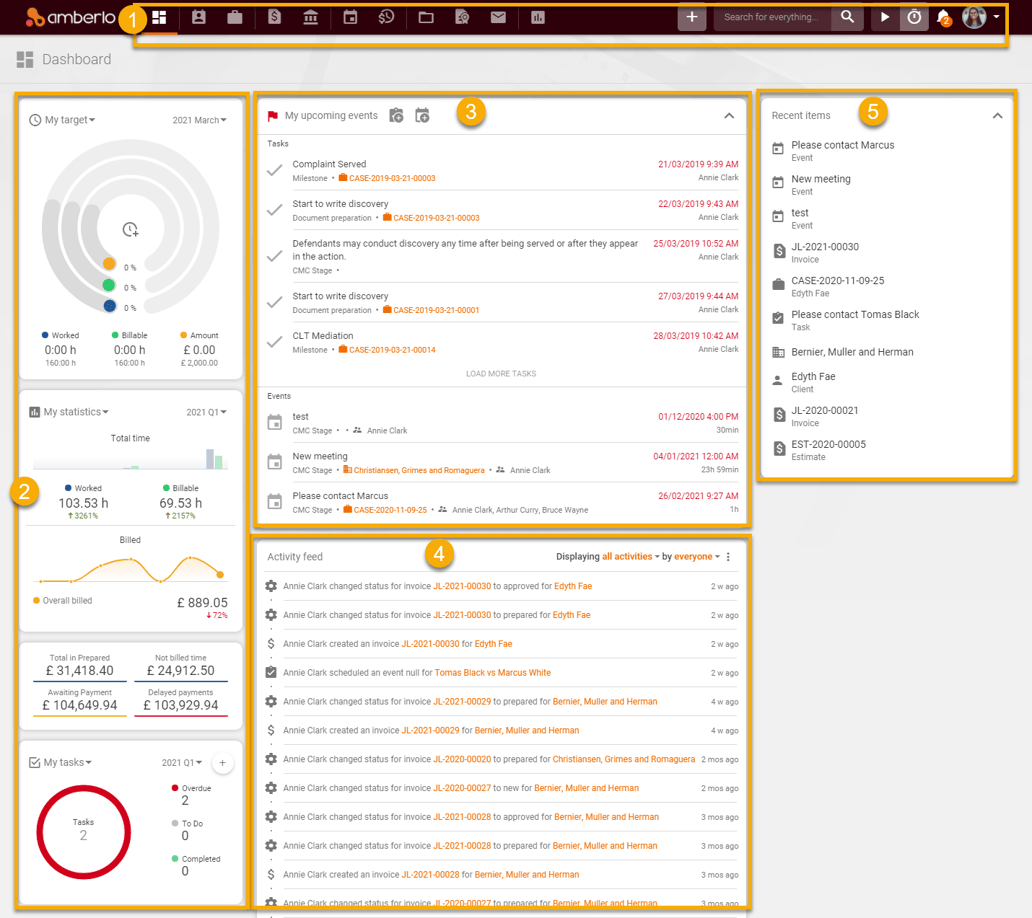Collapse the Recent items panel
Image resolution: width=1032 pixels, height=918 pixels.
point(997,115)
